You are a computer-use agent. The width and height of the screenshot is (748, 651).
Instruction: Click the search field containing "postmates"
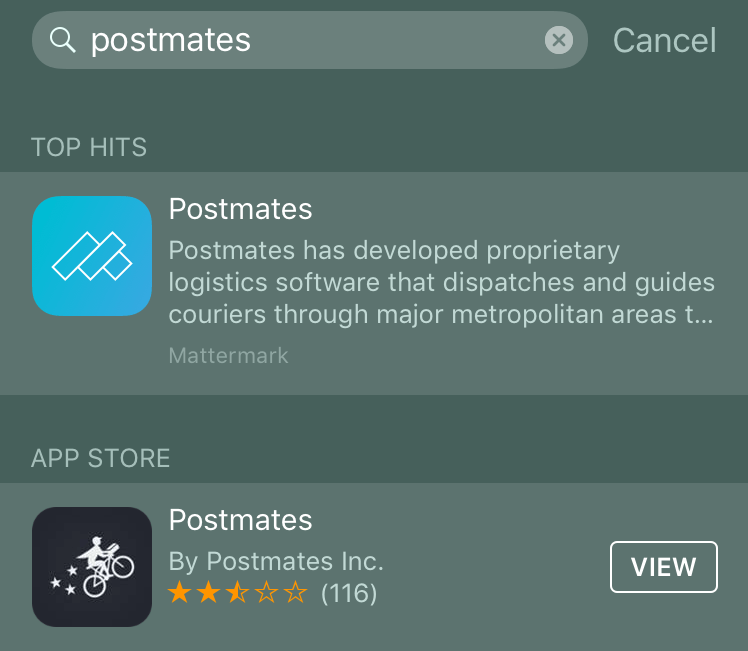click(310, 40)
